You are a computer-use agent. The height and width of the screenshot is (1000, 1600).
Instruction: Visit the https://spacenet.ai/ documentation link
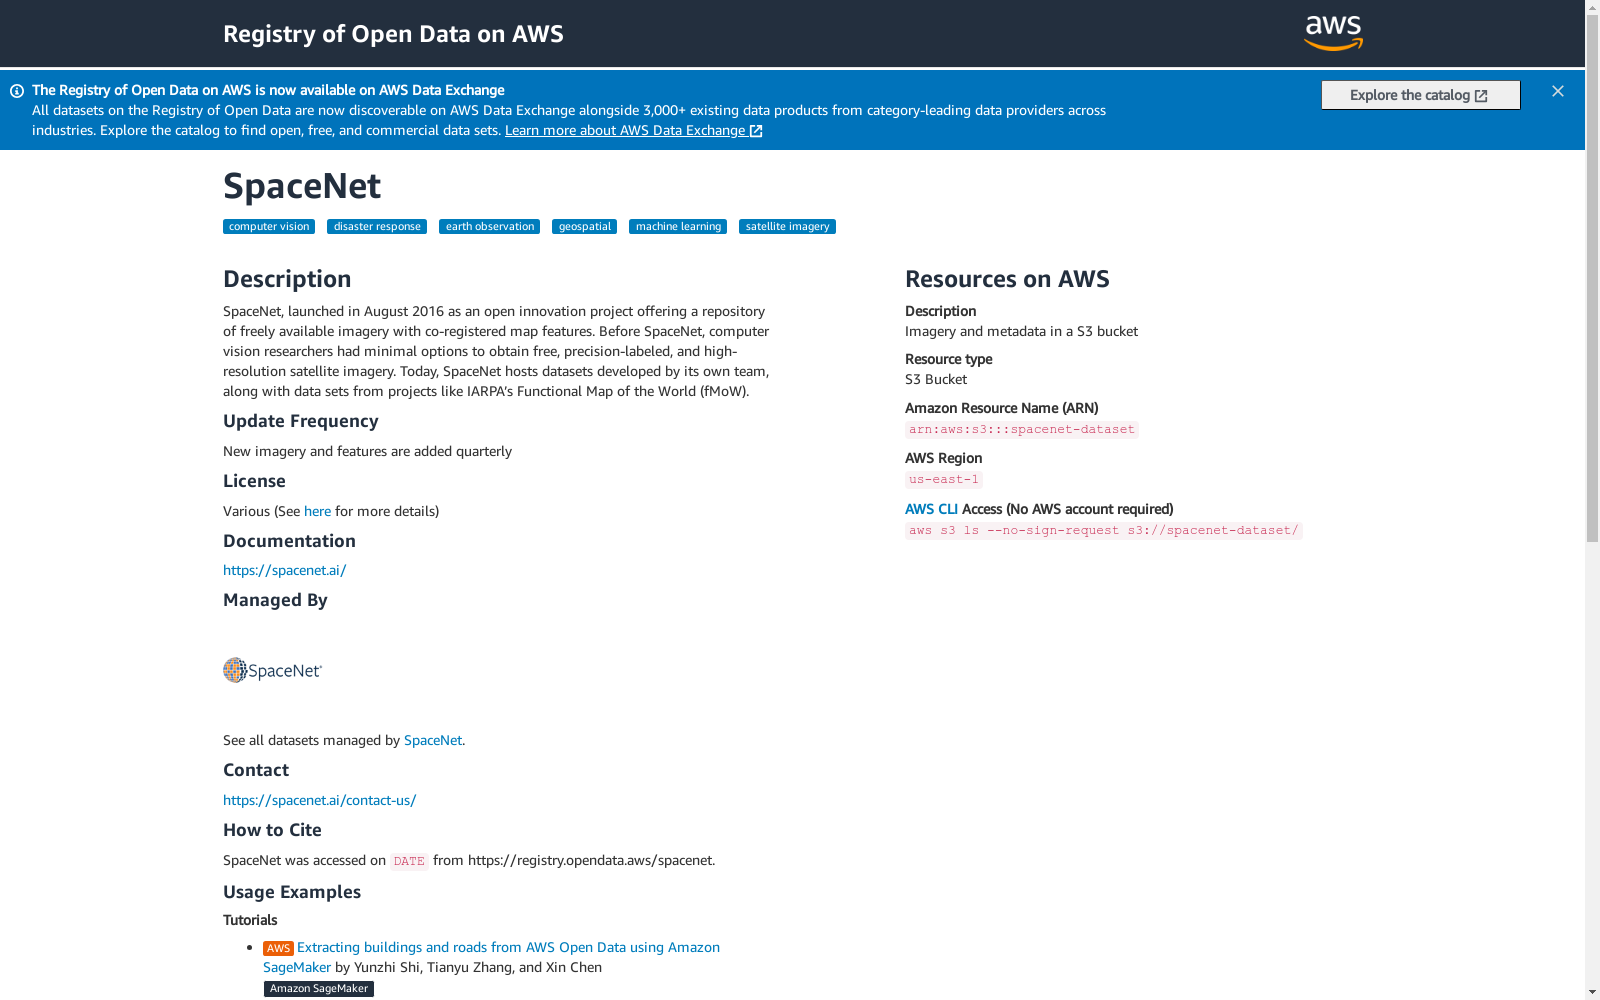pos(284,570)
